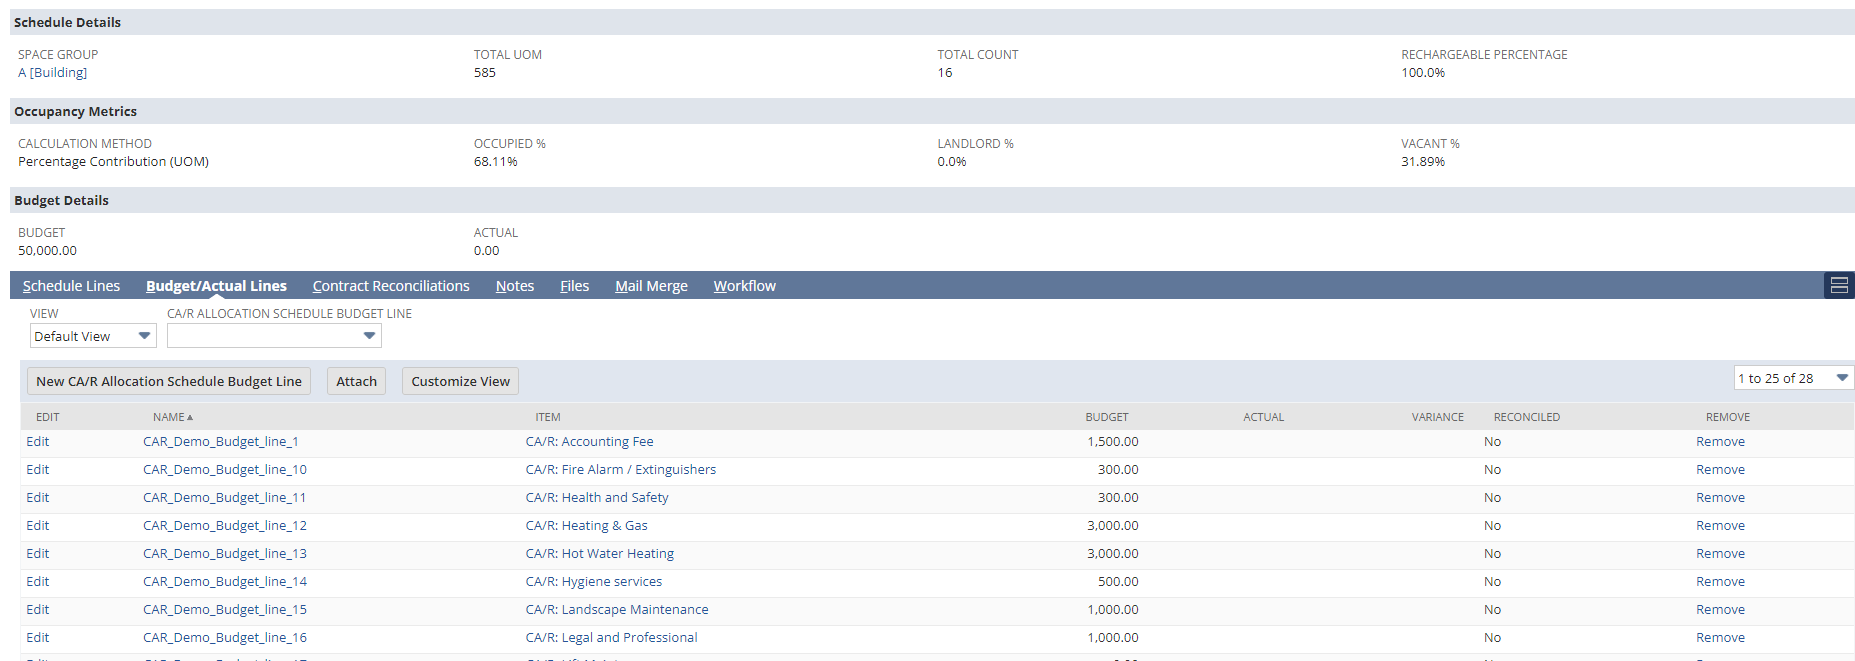
Task: Open CAR_Demo_Budget_line_16 name link
Action: tap(225, 637)
